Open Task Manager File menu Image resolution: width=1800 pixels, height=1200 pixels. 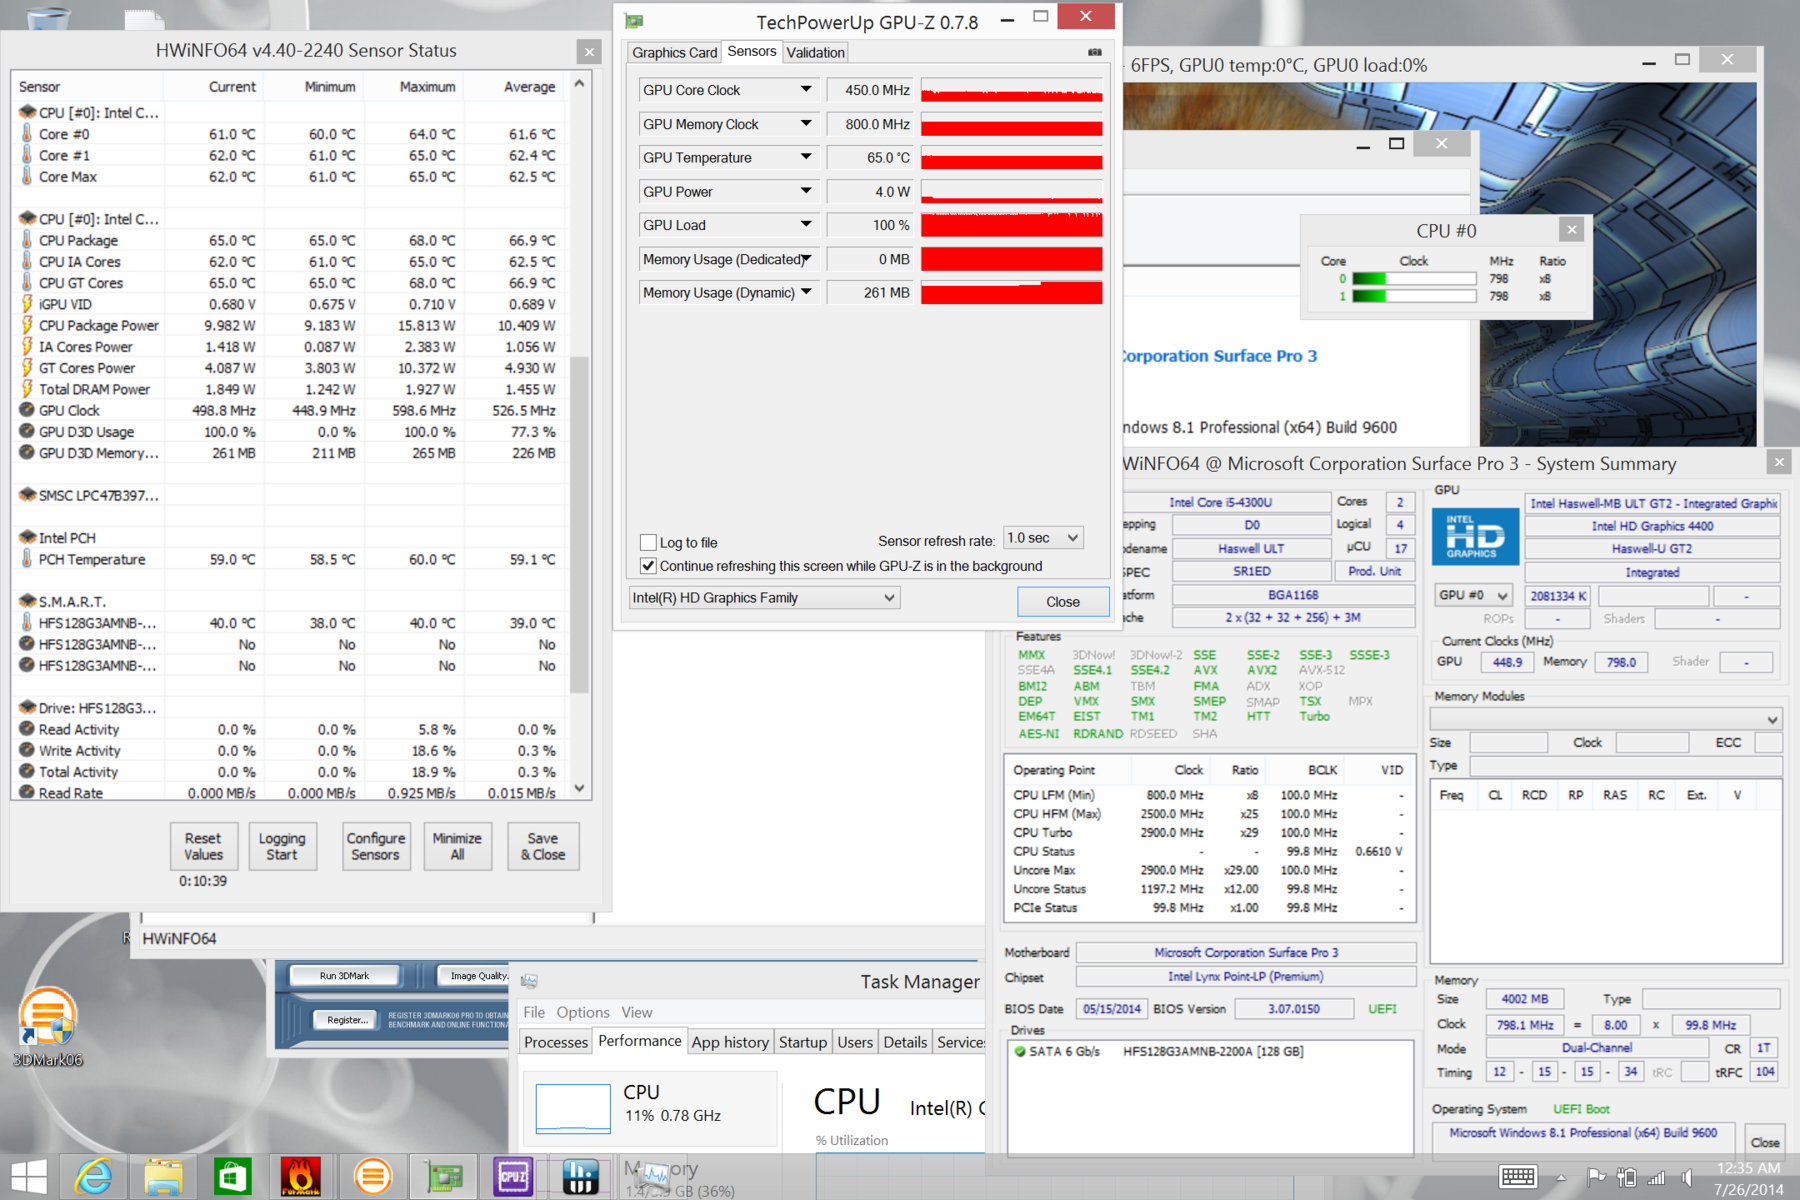(534, 1012)
